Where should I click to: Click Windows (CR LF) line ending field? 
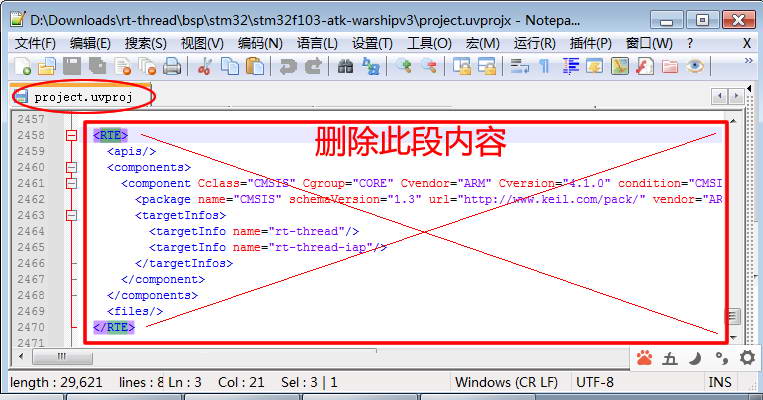pyautogui.click(x=507, y=382)
